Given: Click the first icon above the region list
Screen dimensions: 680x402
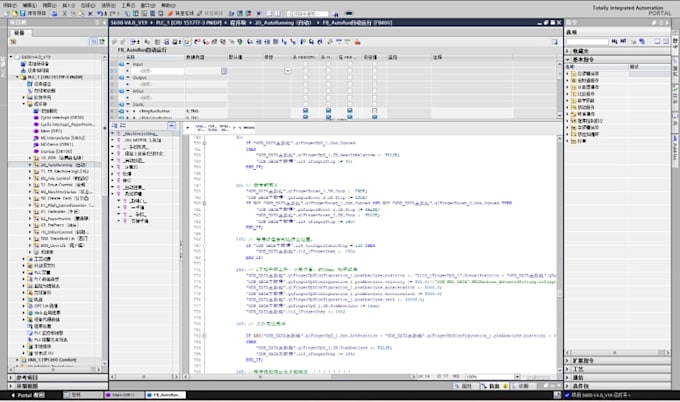Looking at the screenshot, I should click(114, 125).
